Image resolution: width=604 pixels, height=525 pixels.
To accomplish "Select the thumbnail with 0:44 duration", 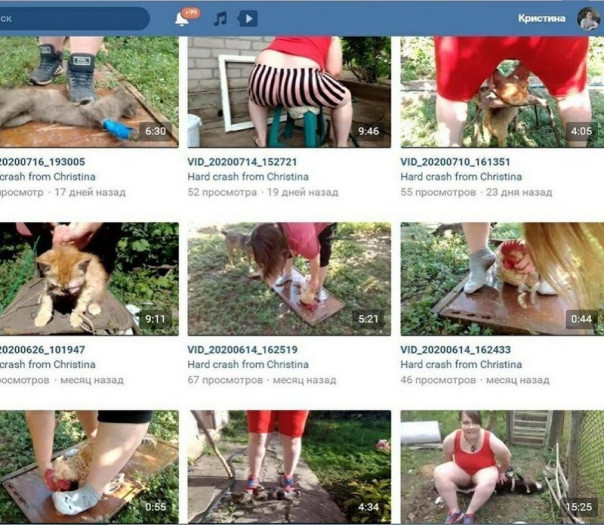I will tap(502, 279).
